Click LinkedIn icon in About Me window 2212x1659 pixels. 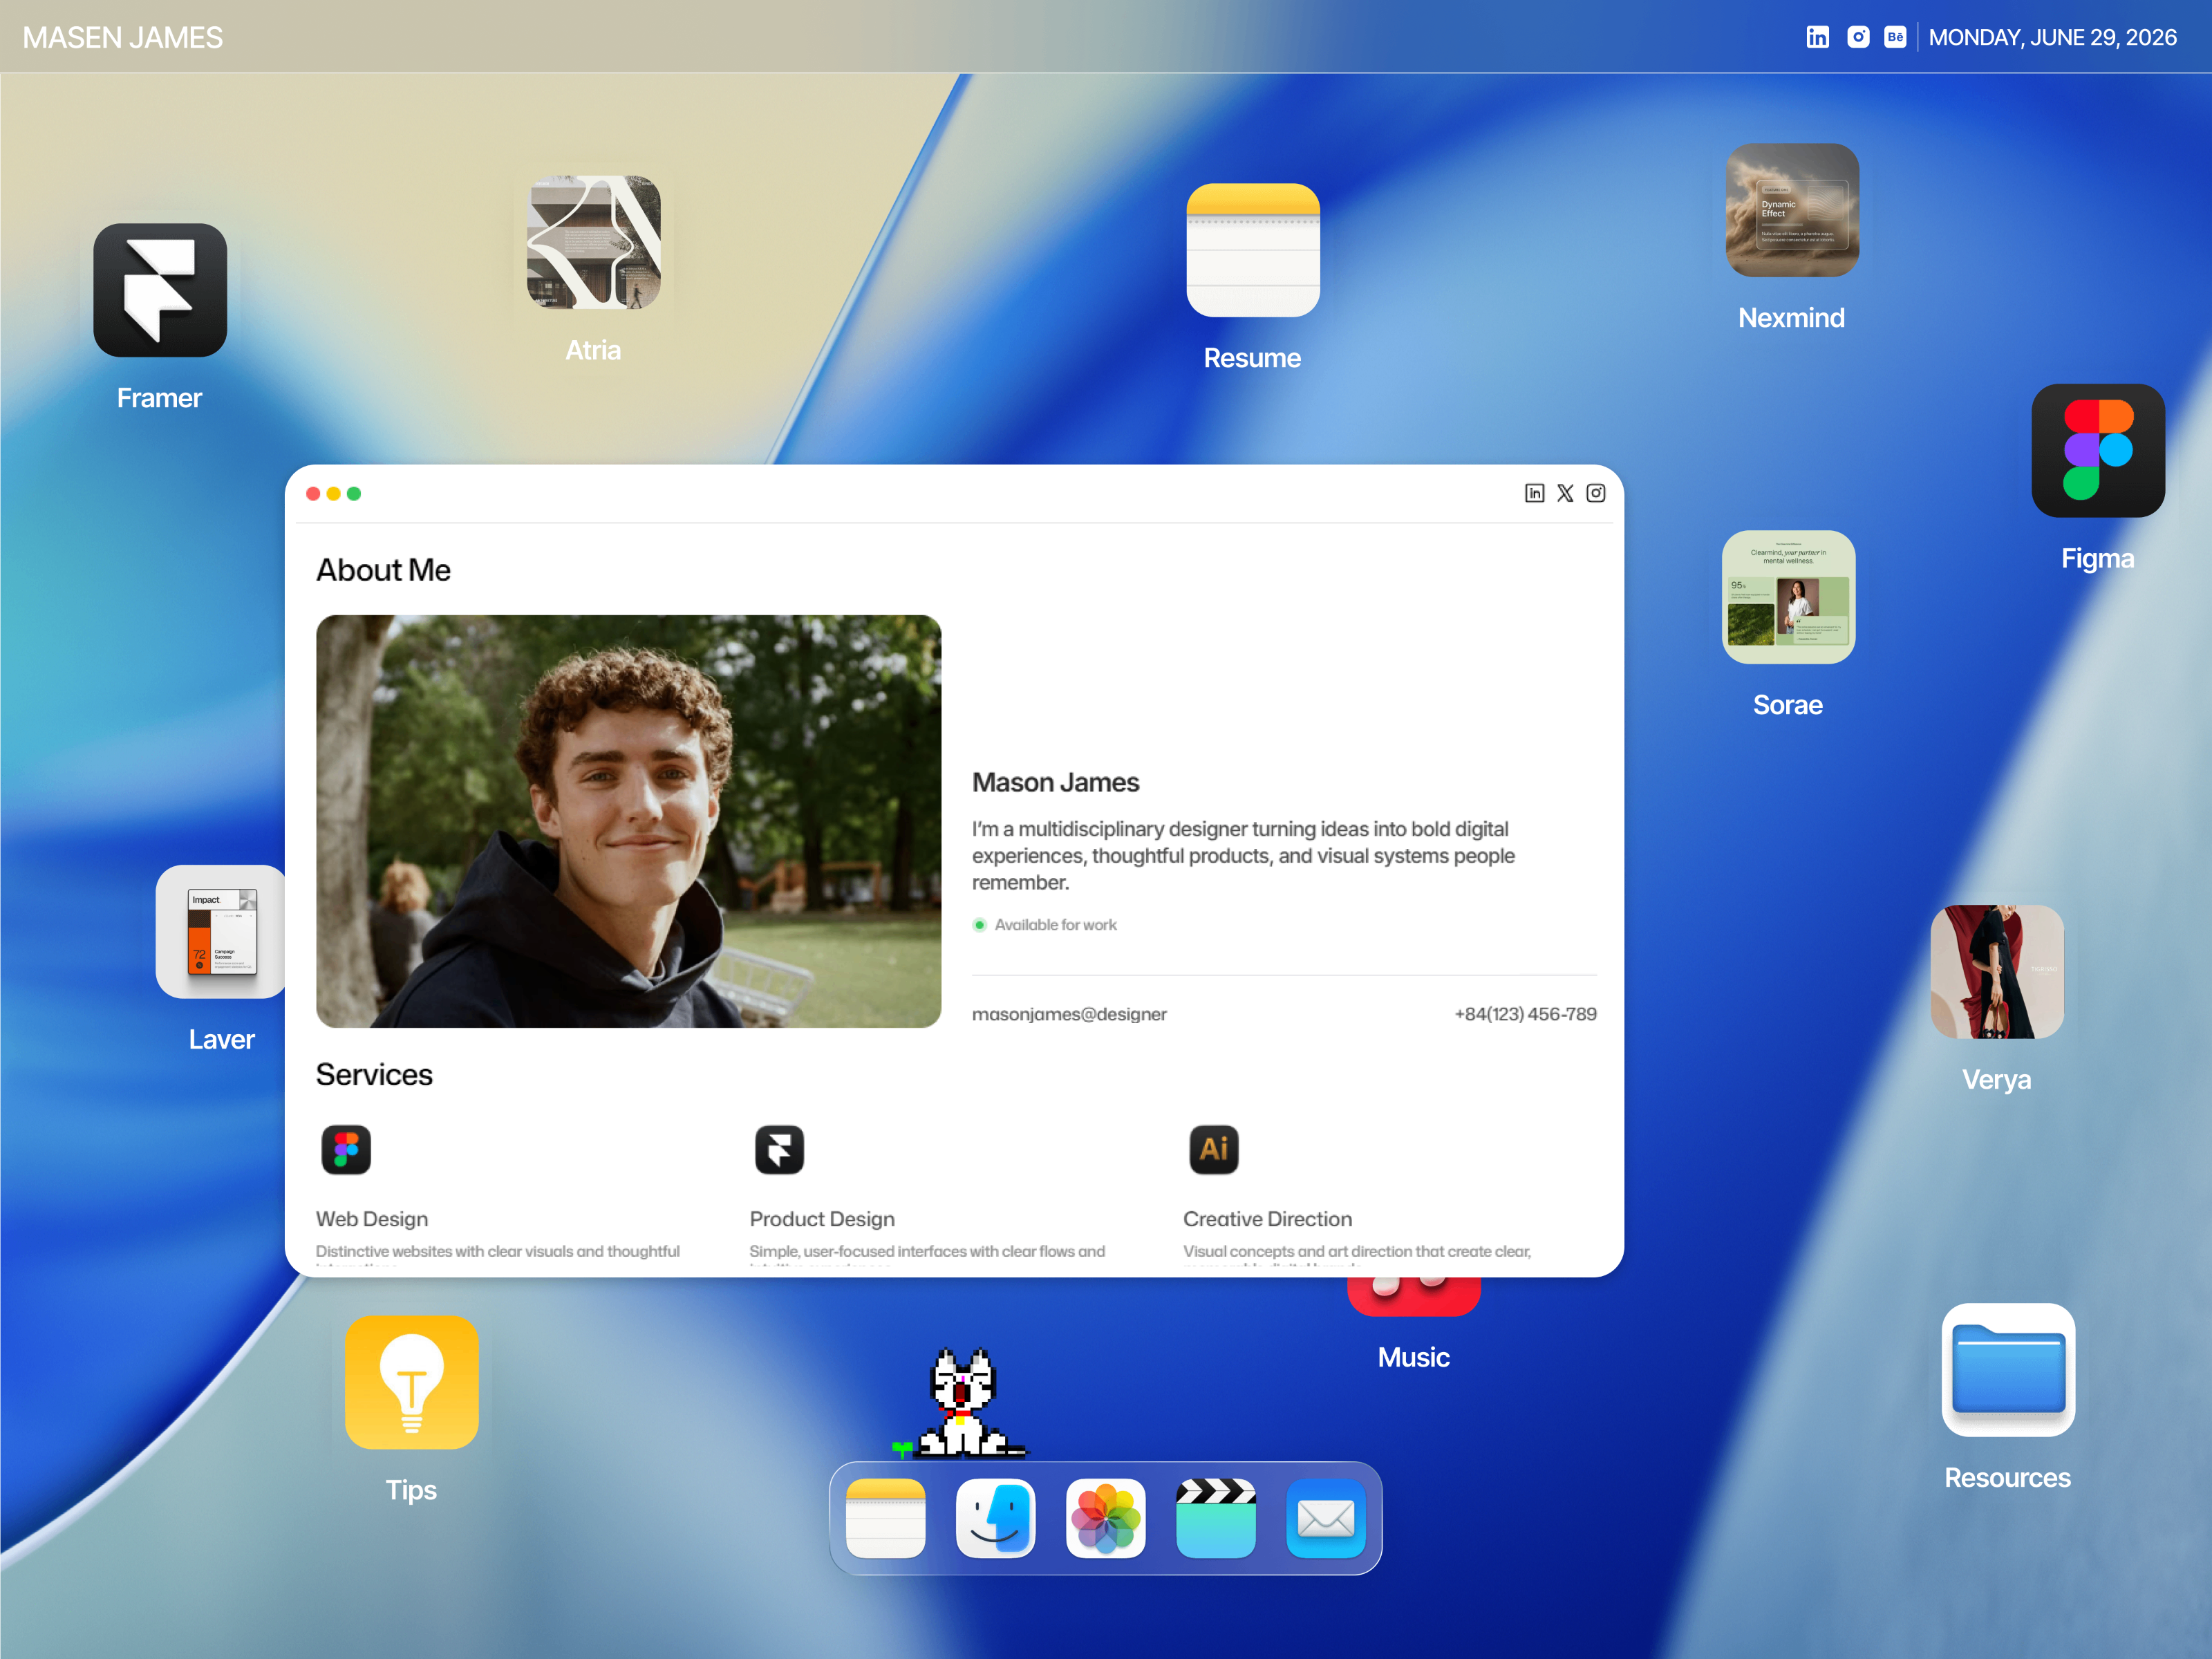(1535, 493)
